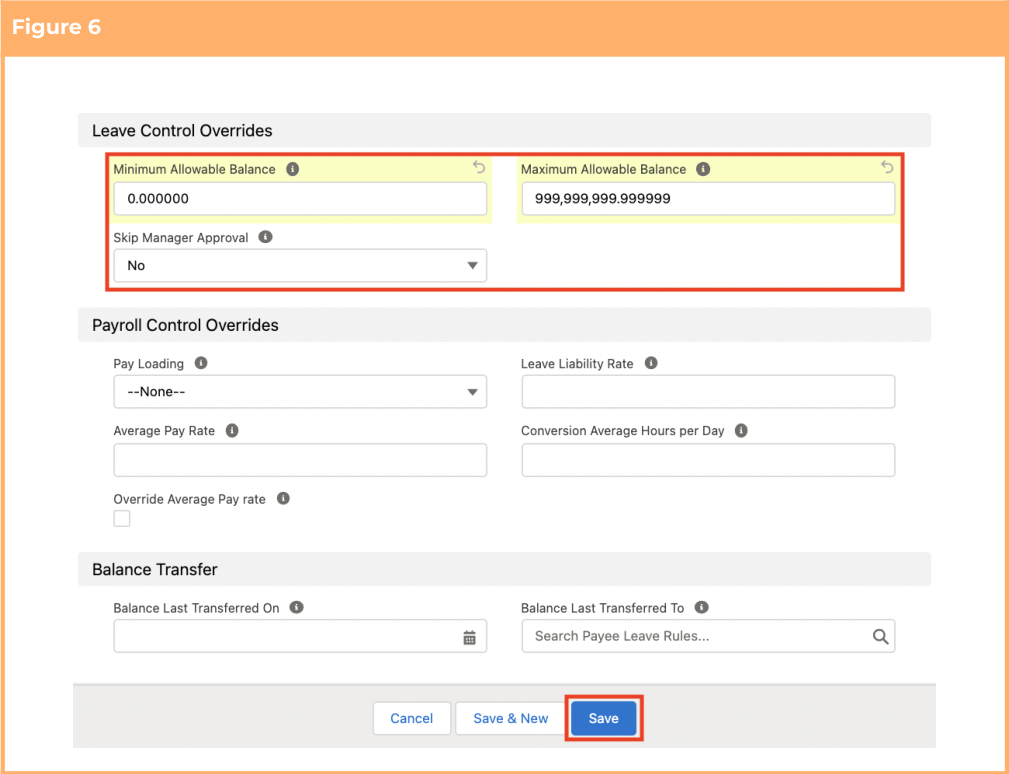Click the Search Payee Leave Rules field

pos(708,636)
